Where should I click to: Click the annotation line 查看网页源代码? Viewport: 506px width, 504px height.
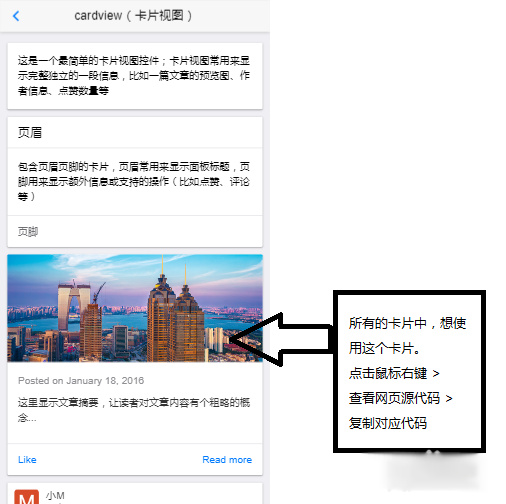click(x=400, y=398)
